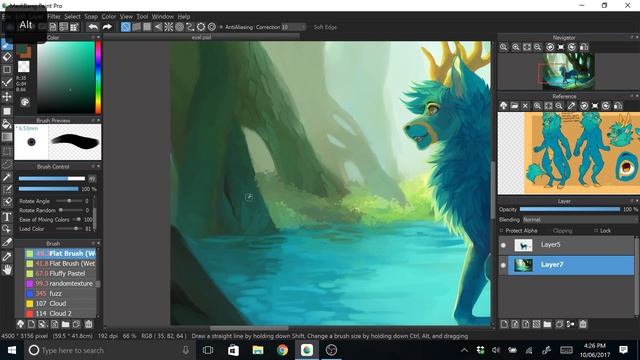Create new layer with first Layer panel icon
640x360 pixels.
point(504,324)
